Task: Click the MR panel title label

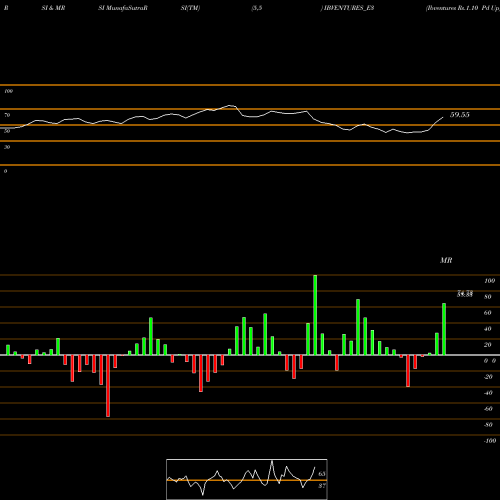Action: click(x=446, y=260)
